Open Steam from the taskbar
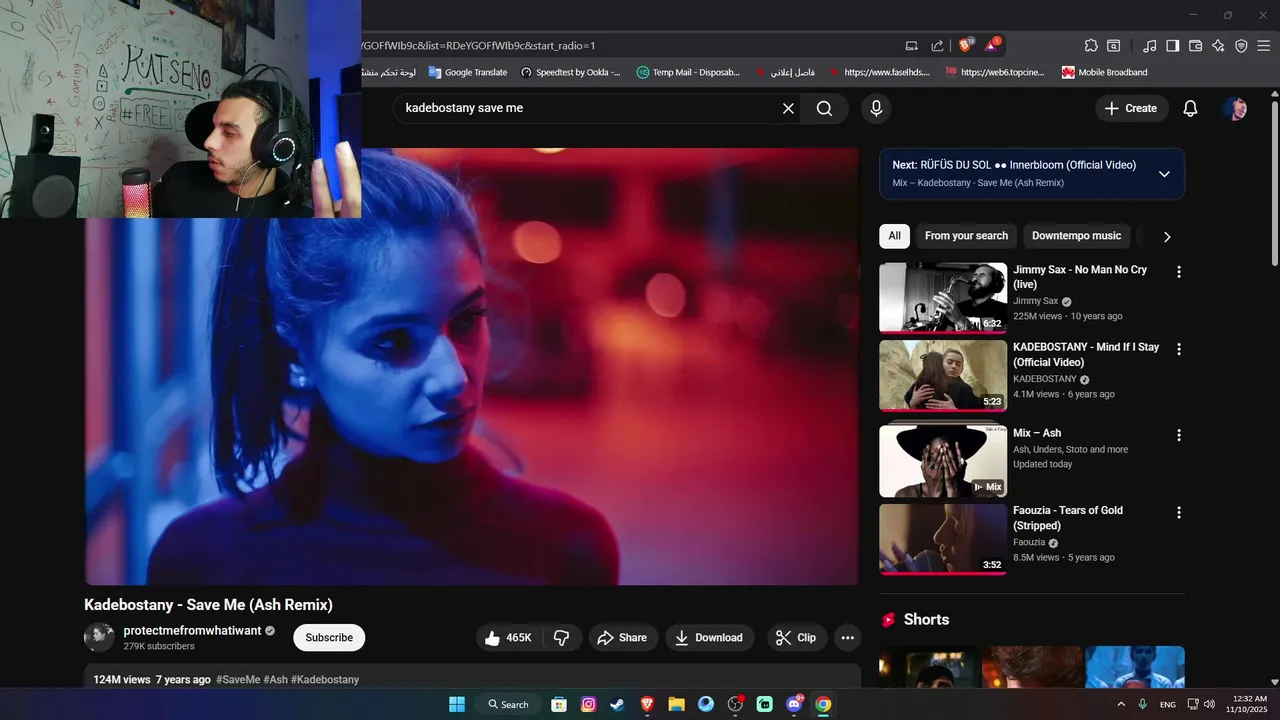 tap(618, 704)
